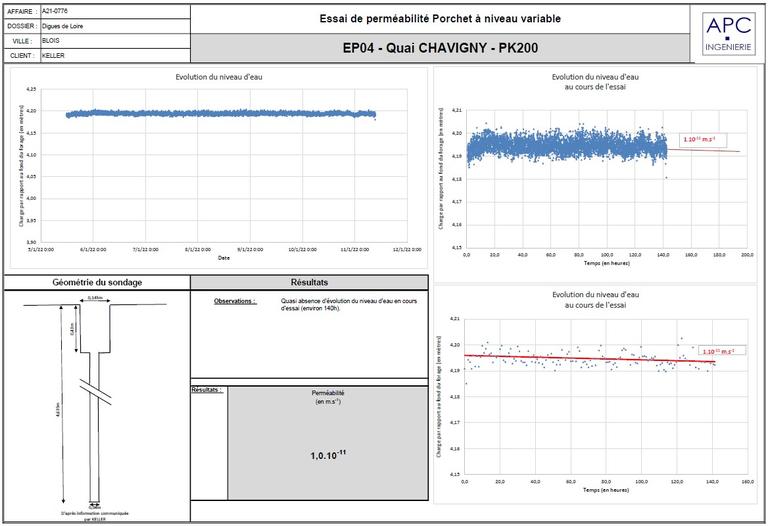Click the break marks on the borehole diagram
This screenshot has height=526, width=768.
point(94,391)
